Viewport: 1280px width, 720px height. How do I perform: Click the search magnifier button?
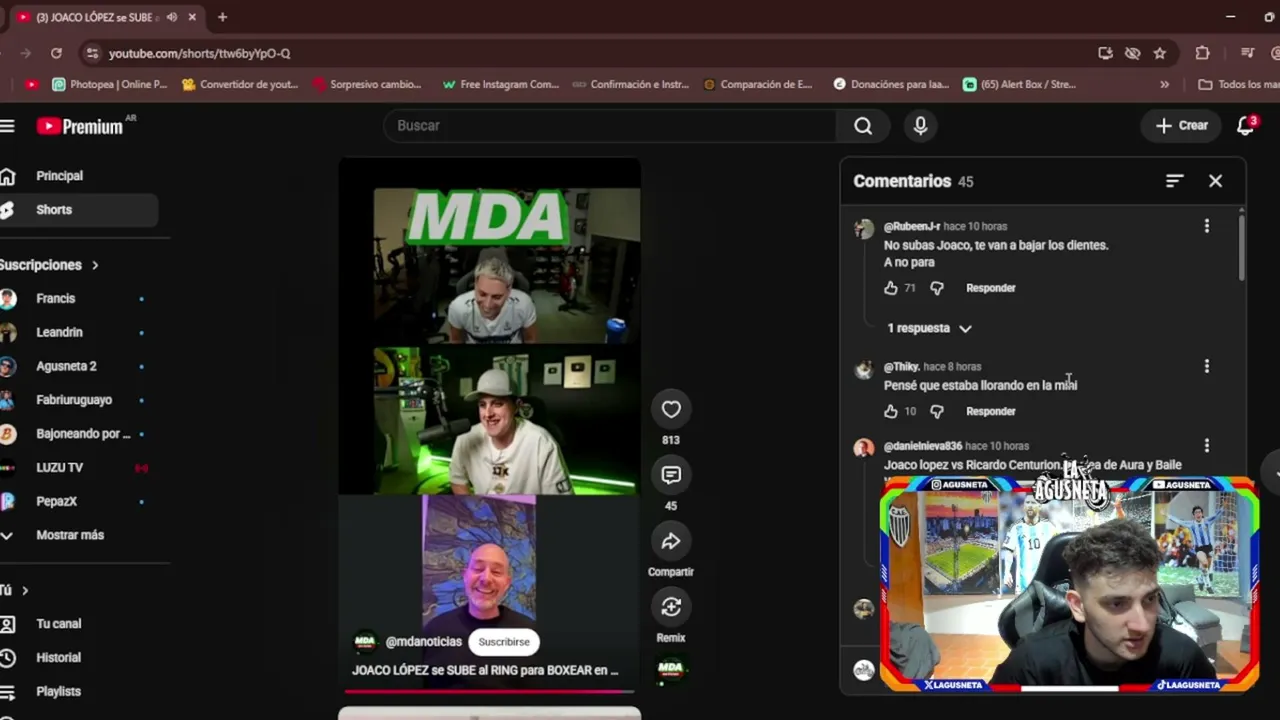[x=863, y=125]
